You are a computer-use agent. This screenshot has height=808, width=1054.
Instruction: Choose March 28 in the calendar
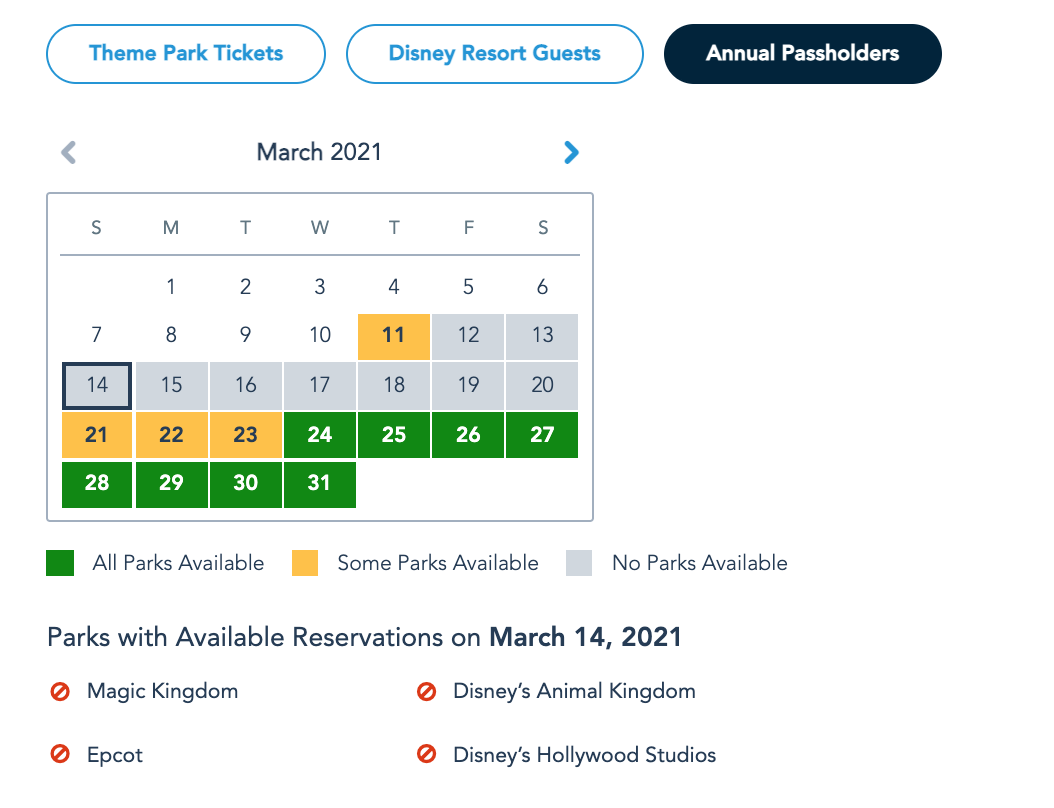click(x=97, y=484)
